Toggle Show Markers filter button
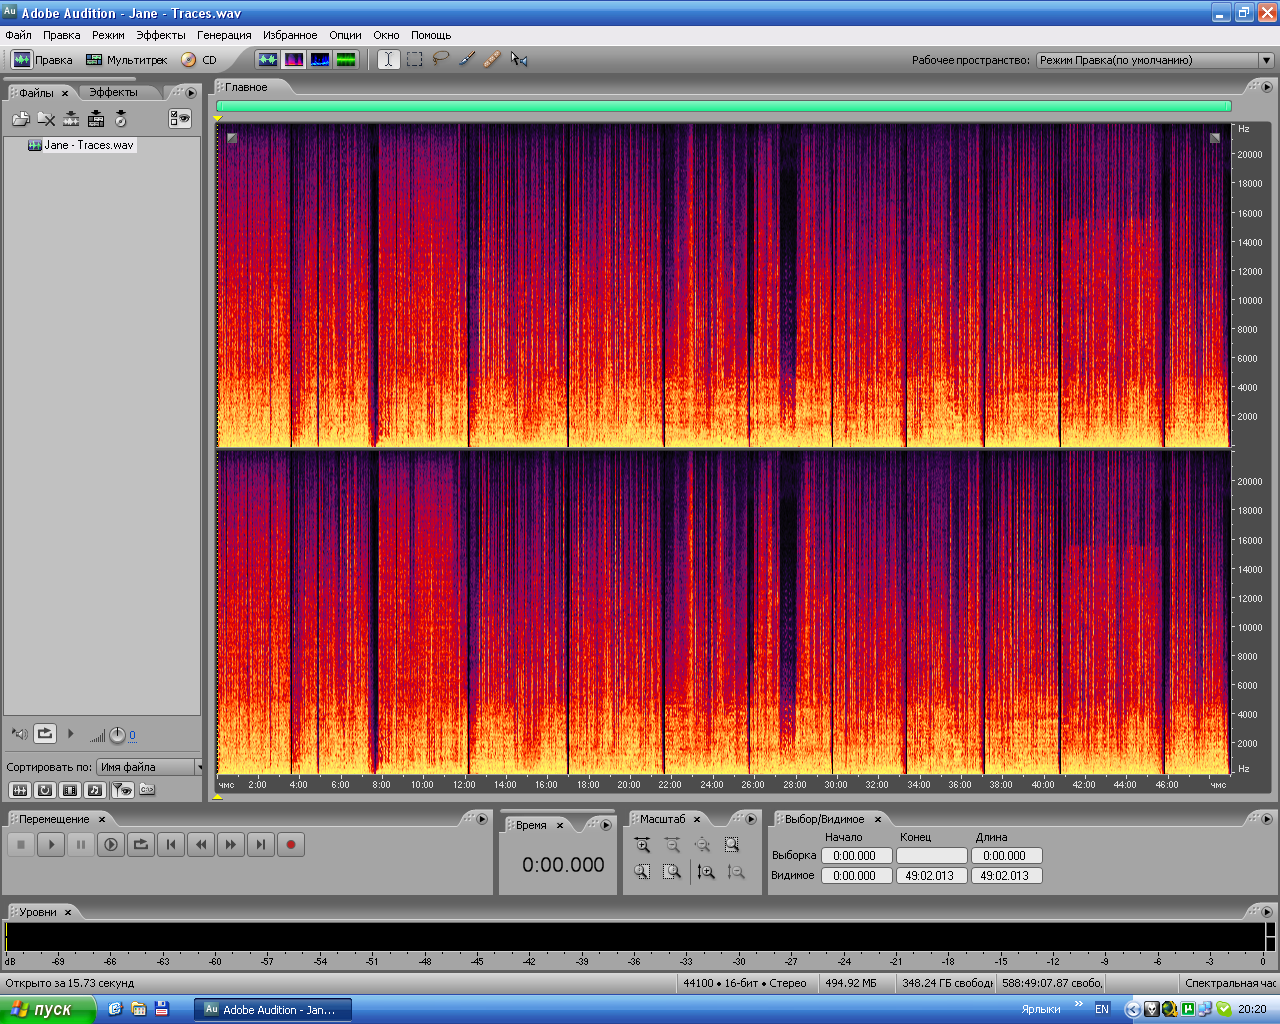The image size is (1280, 1024). 122,790
